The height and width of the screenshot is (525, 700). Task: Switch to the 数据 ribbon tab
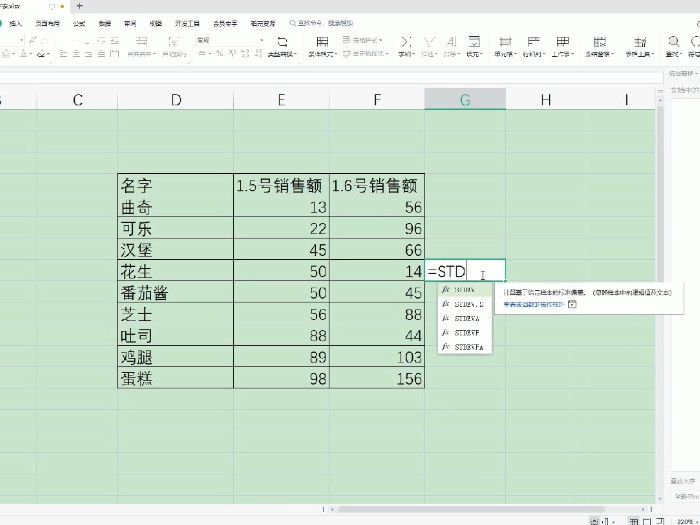(105, 23)
